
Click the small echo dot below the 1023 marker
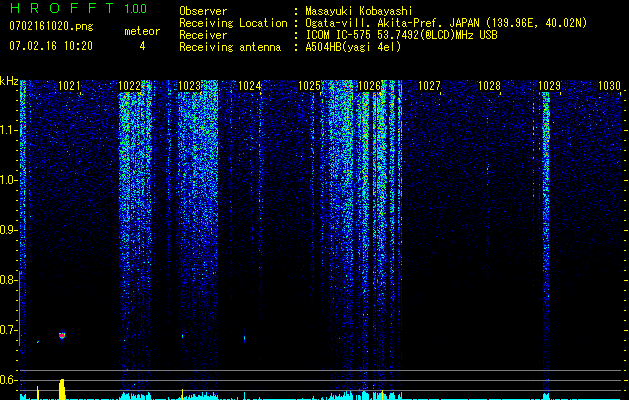[183, 336]
